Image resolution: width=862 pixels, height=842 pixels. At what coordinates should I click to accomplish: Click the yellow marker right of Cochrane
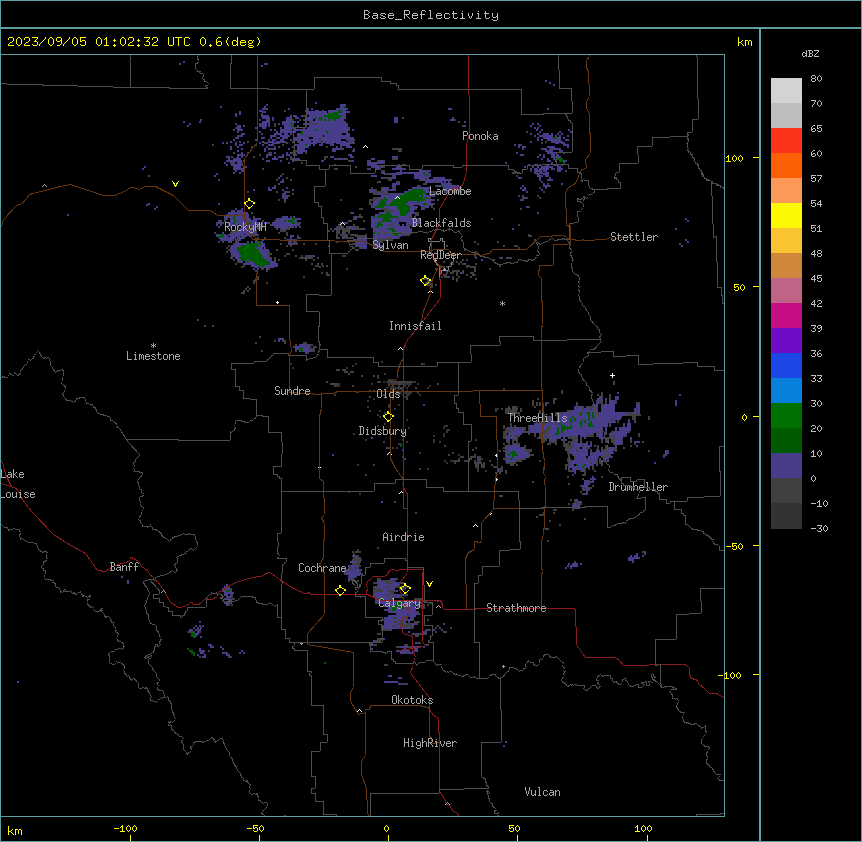tap(340, 590)
